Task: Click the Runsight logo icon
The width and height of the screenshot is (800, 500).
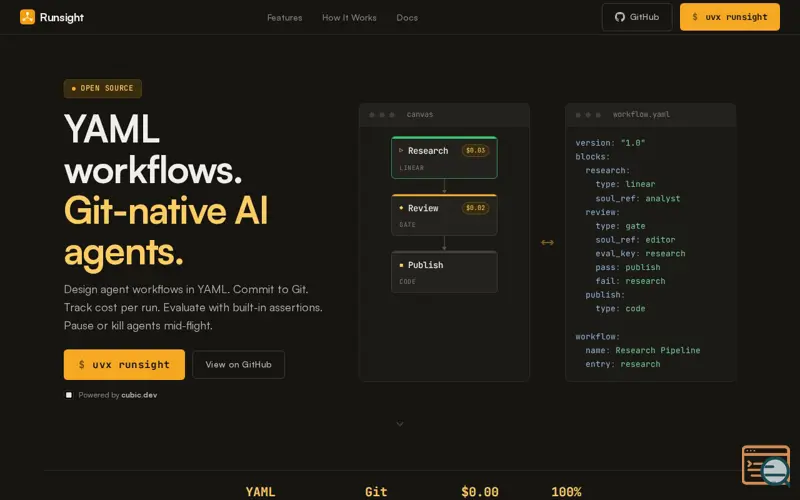Action: [x=27, y=17]
